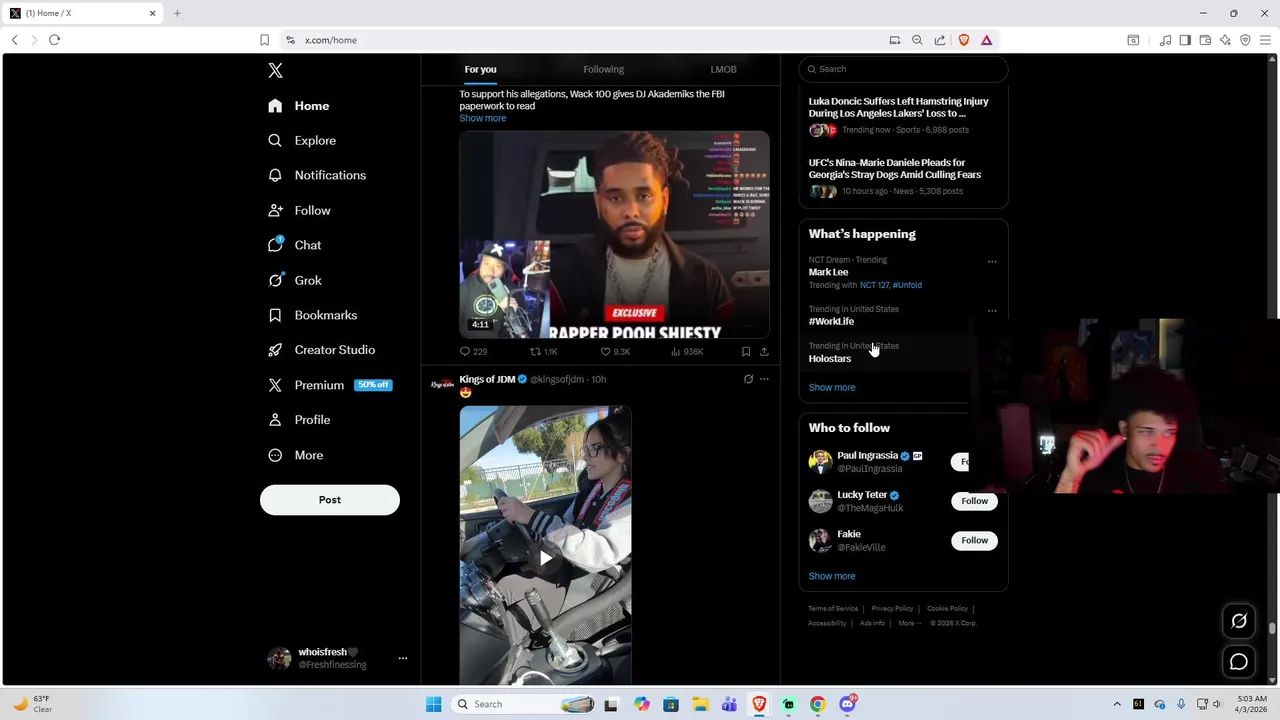View analytics showing 936K views
Viewport: 1280px width, 720px height.
[x=686, y=352]
